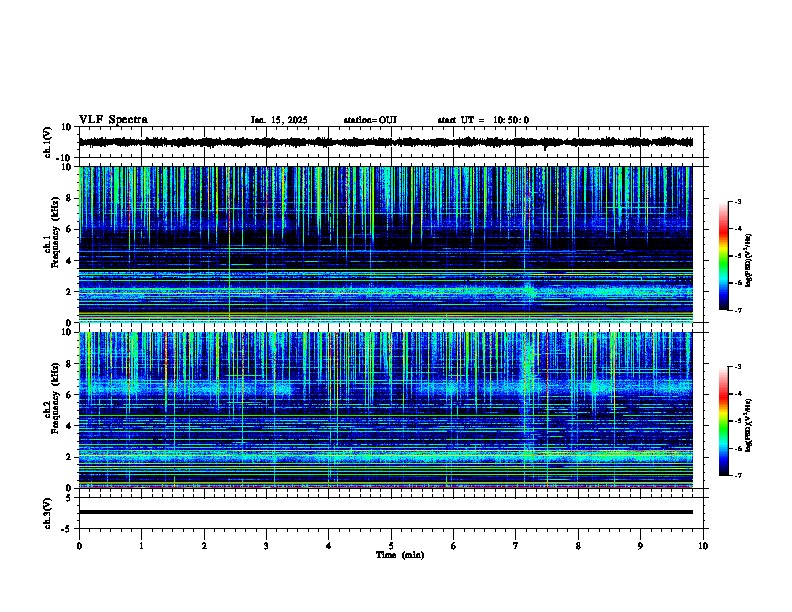This screenshot has width=792, height=612.
Task: Click tick label "4" on the time axis
Action: (329, 546)
